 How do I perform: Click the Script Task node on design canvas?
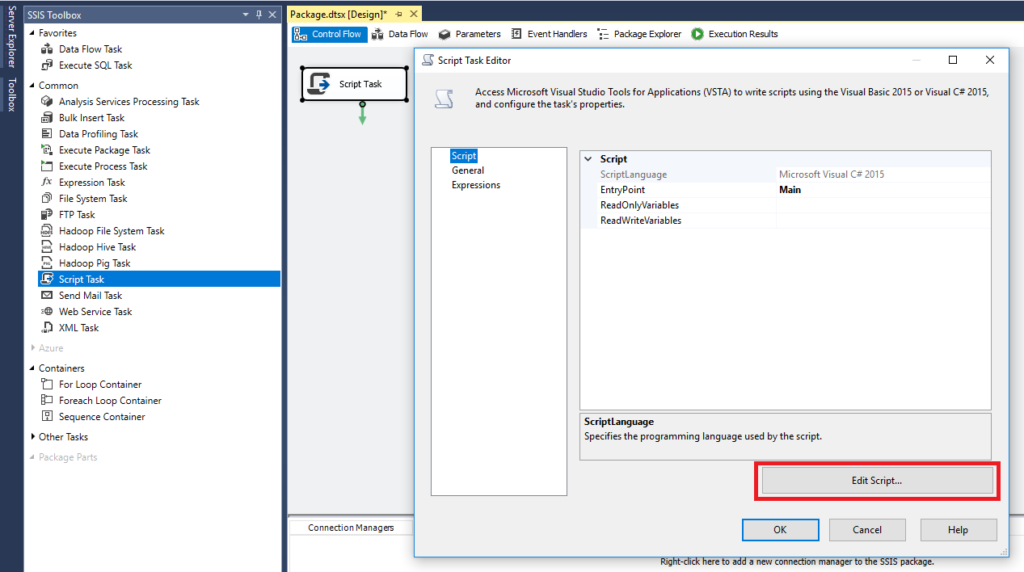(355, 84)
